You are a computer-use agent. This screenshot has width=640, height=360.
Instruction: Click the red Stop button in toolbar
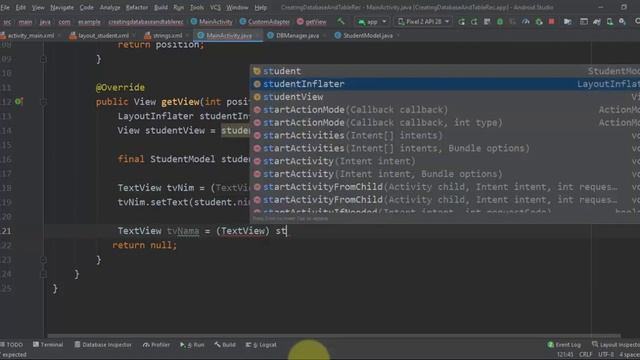click(x=551, y=21)
